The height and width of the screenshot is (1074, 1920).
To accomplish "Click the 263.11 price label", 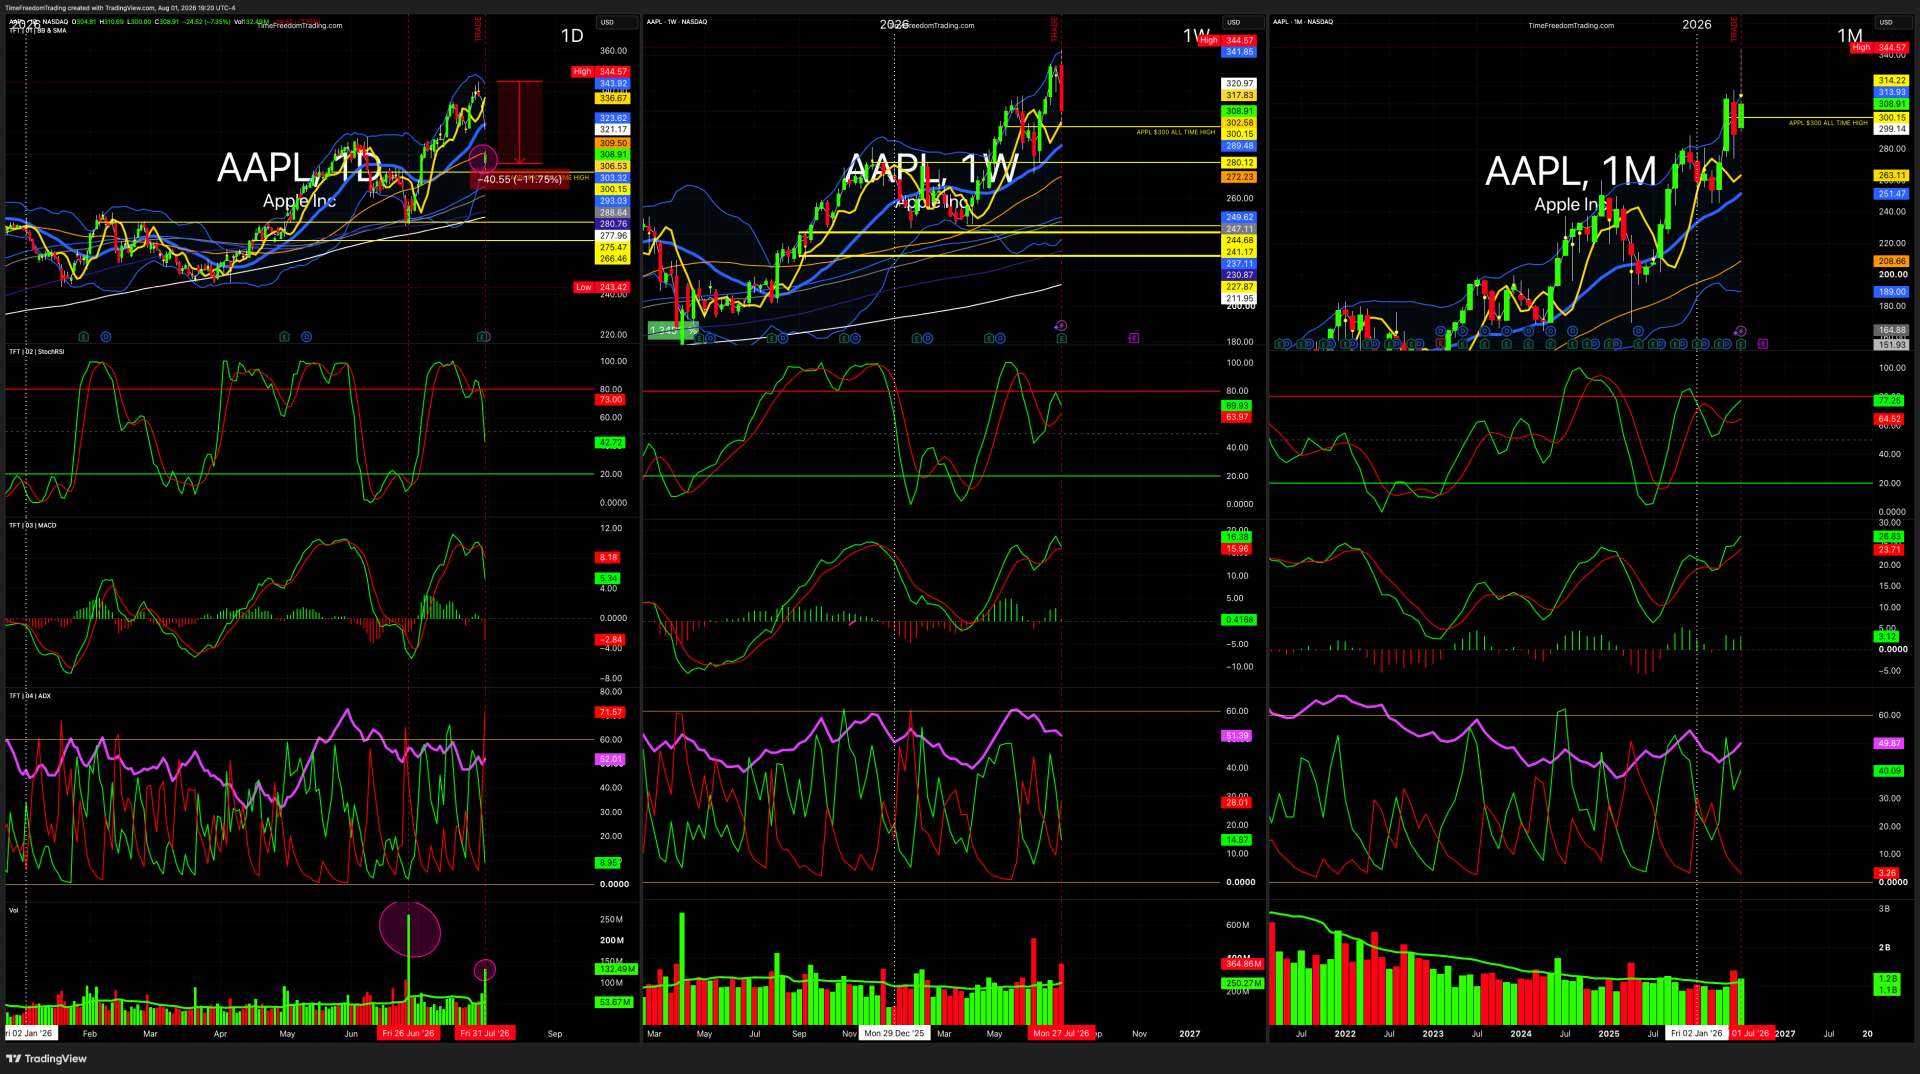I will coord(1891,175).
